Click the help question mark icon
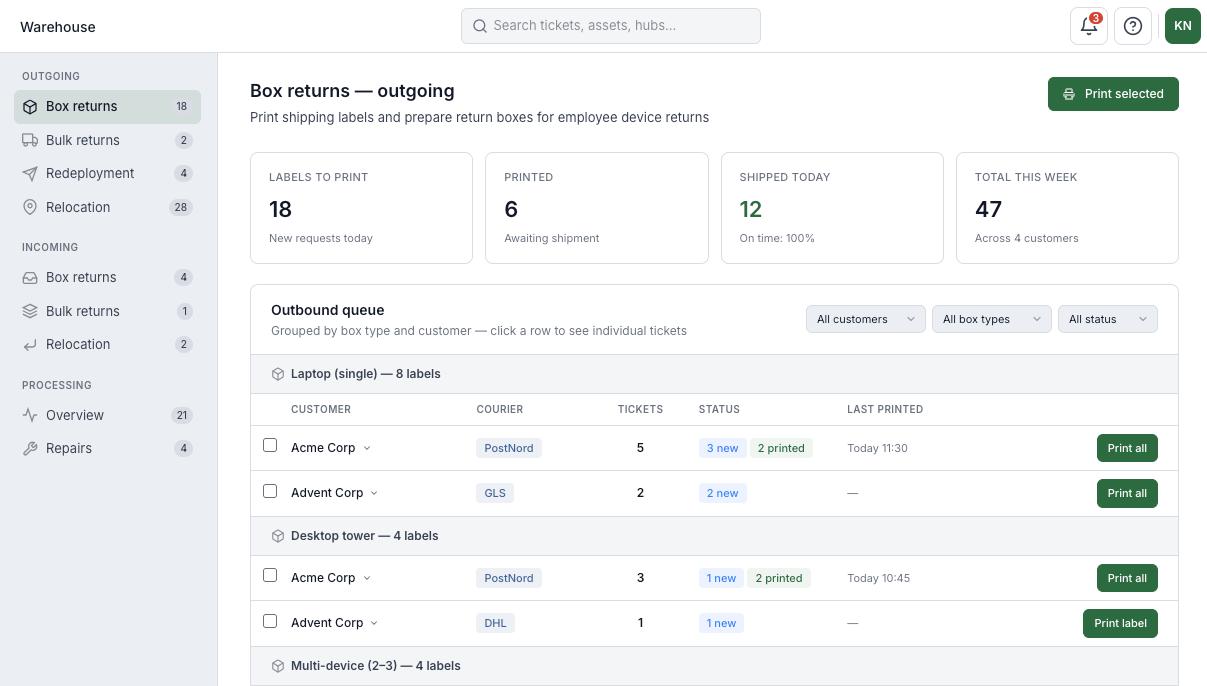1207x686 pixels. (x=1133, y=26)
